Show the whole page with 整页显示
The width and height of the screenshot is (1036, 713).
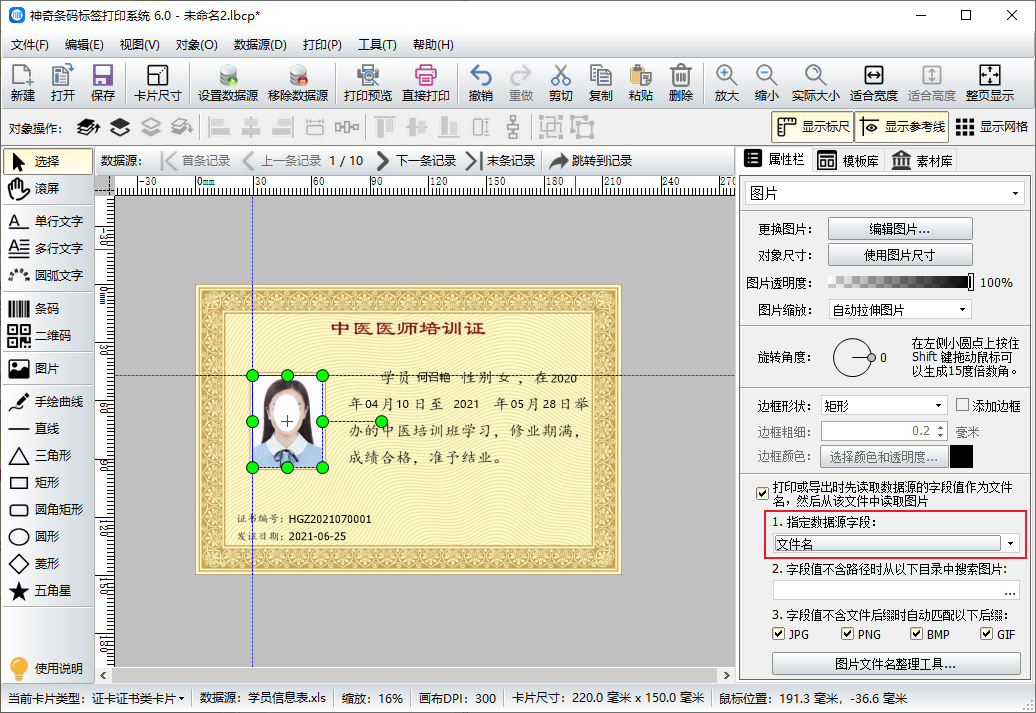990,83
